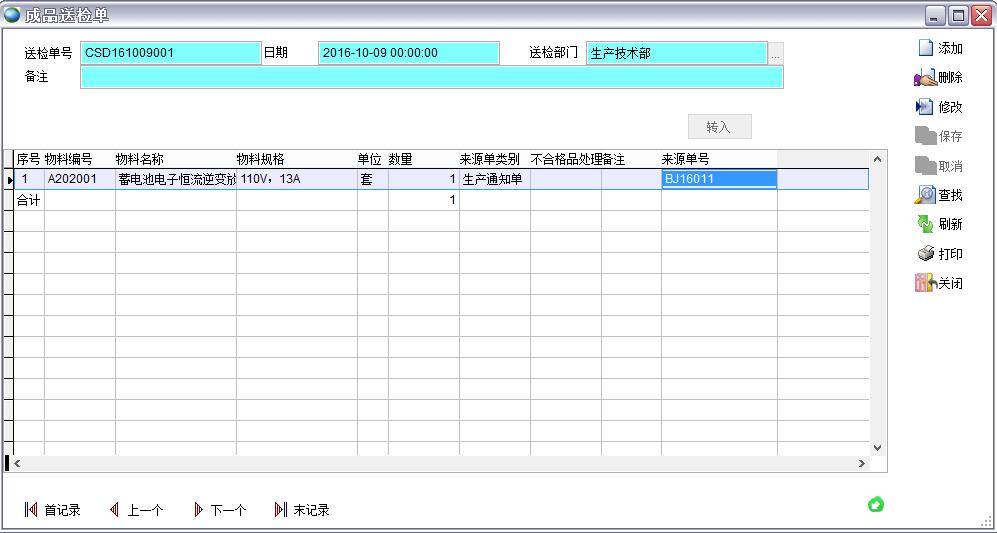Click the inspection number (送检单号) field
The image size is (997, 533).
coord(170,53)
